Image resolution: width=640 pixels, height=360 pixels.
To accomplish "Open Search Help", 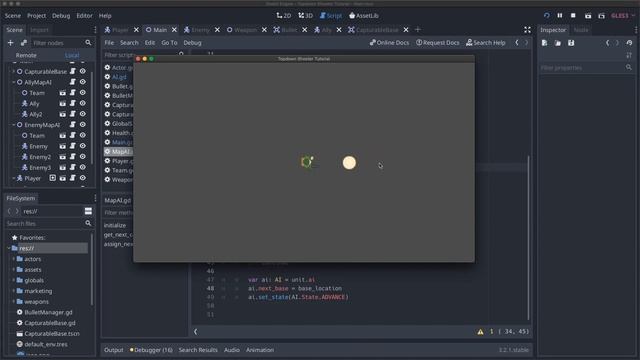I will [x=486, y=42].
